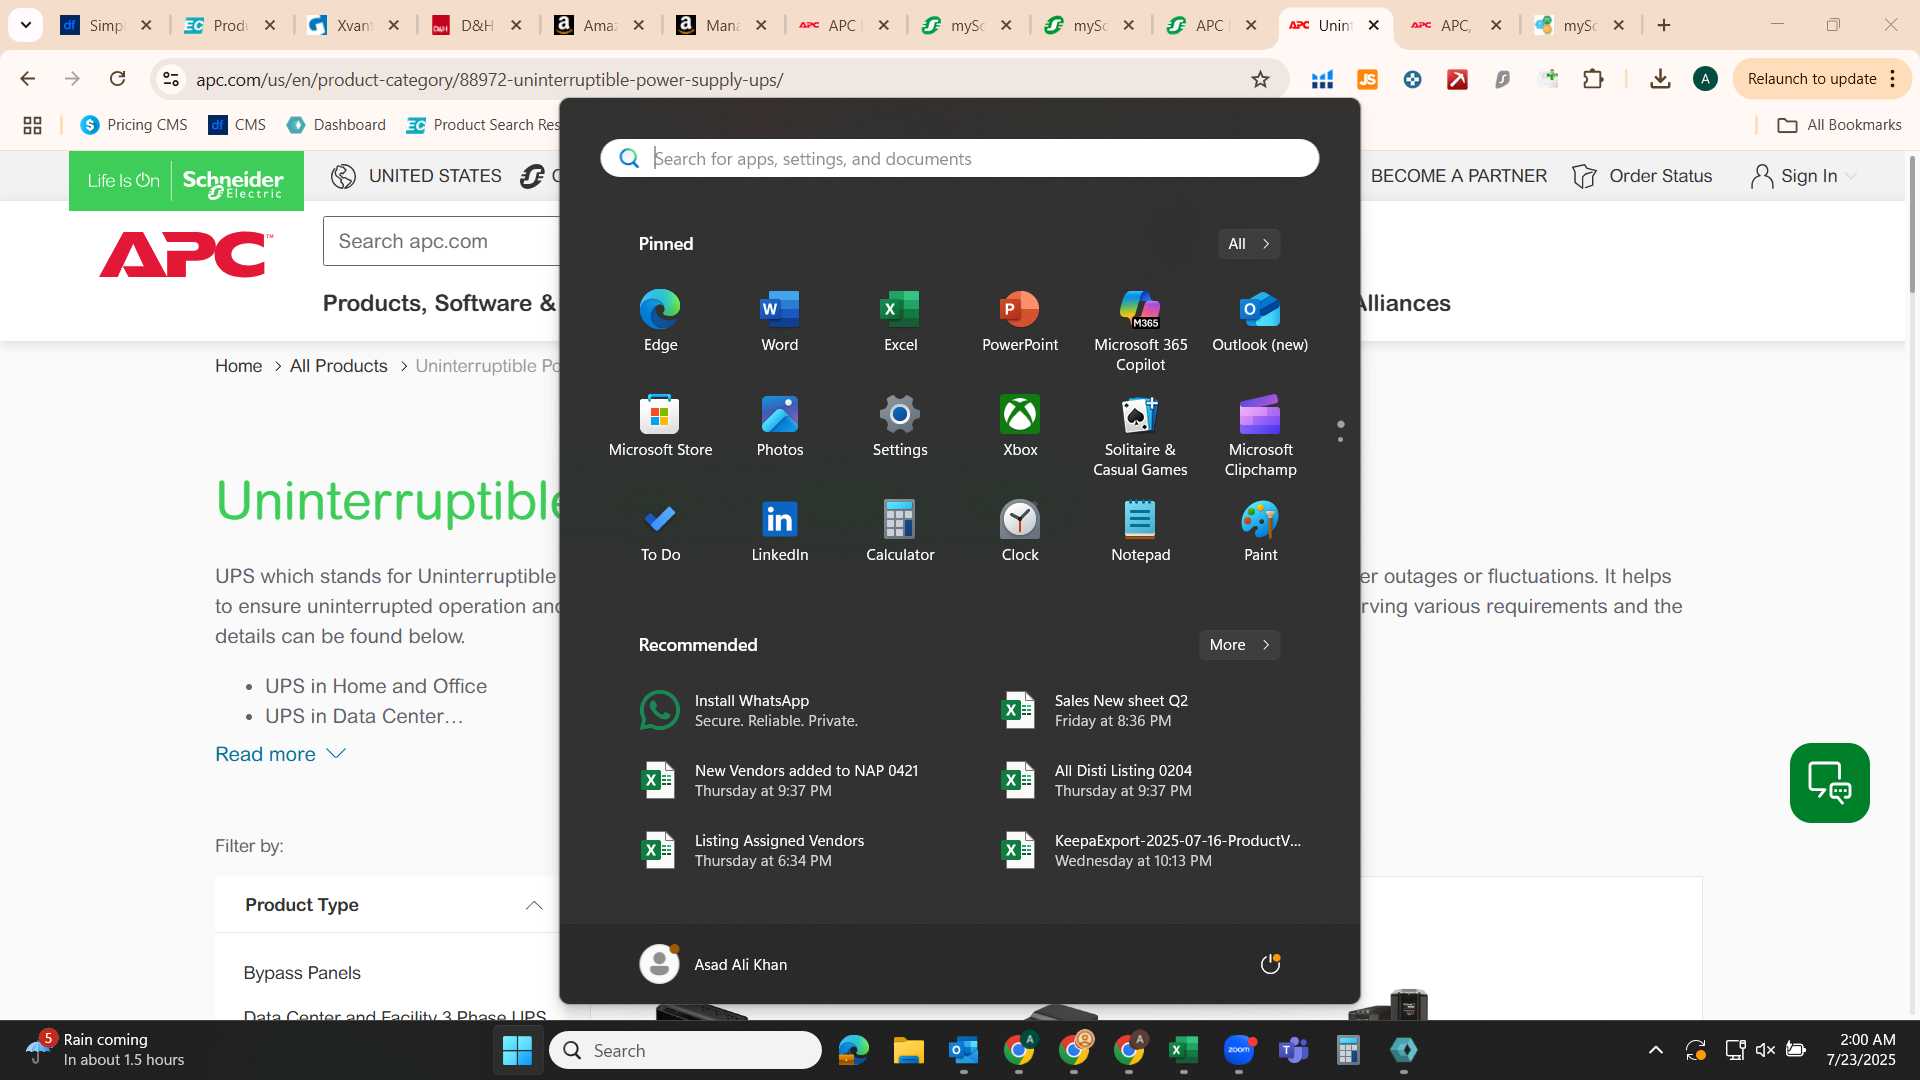Open weather widget Rain coming
This screenshot has width=1920, height=1080.
pyautogui.click(x=105, y=1050)
